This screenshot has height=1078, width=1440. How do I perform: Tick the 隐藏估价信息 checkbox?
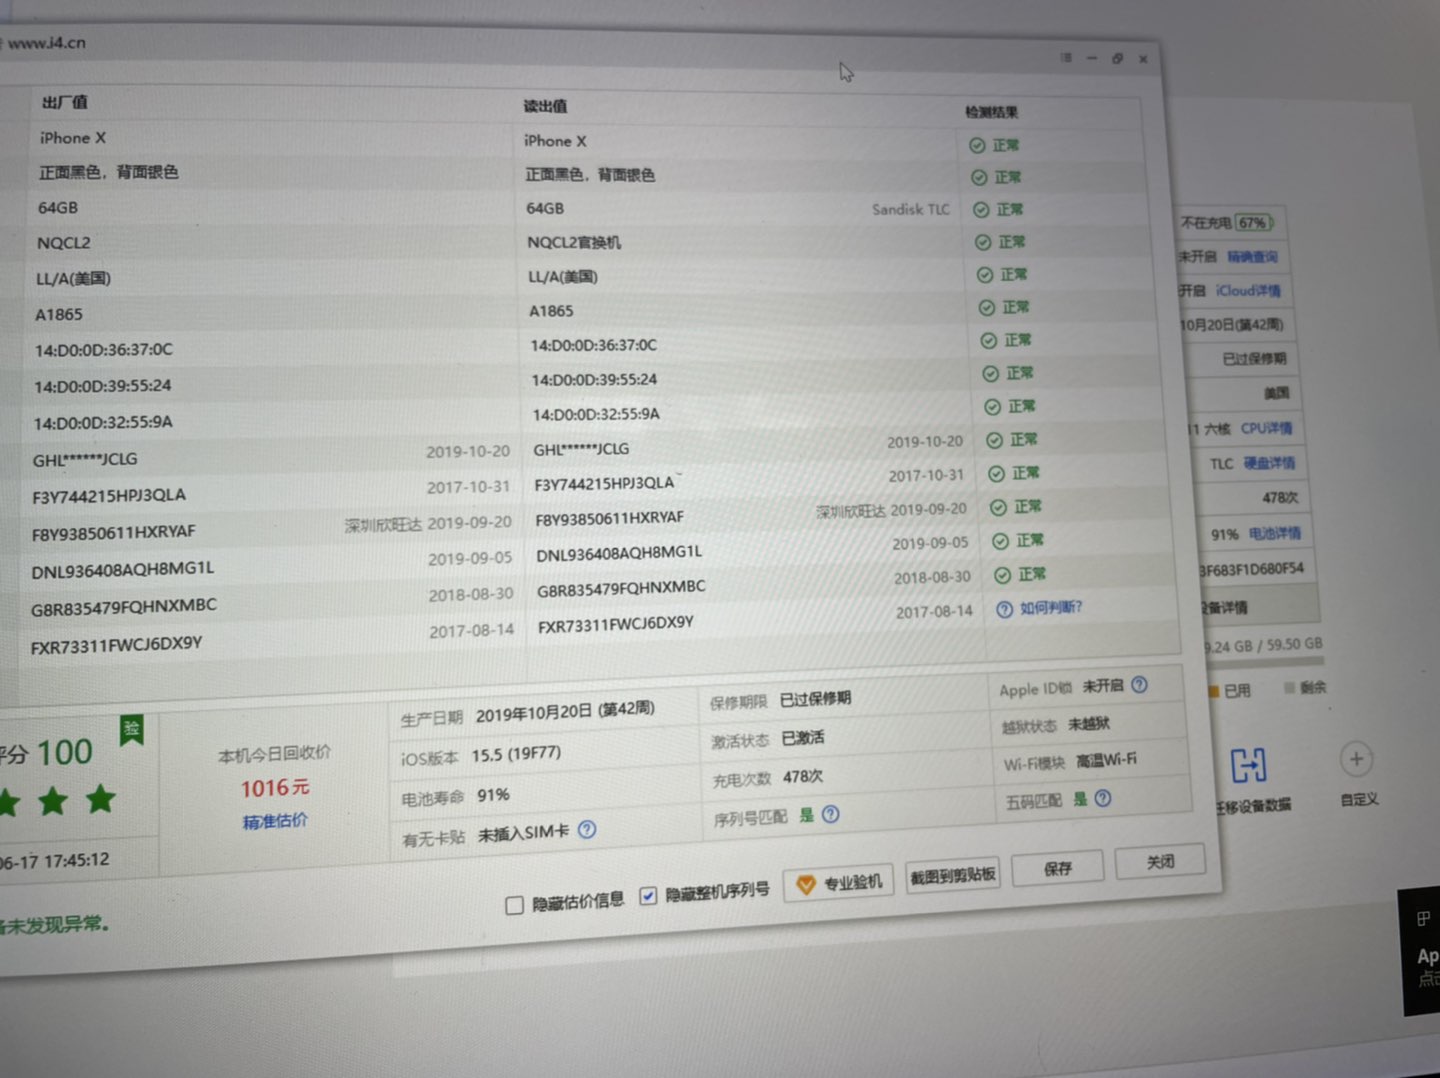click(514, 906)
